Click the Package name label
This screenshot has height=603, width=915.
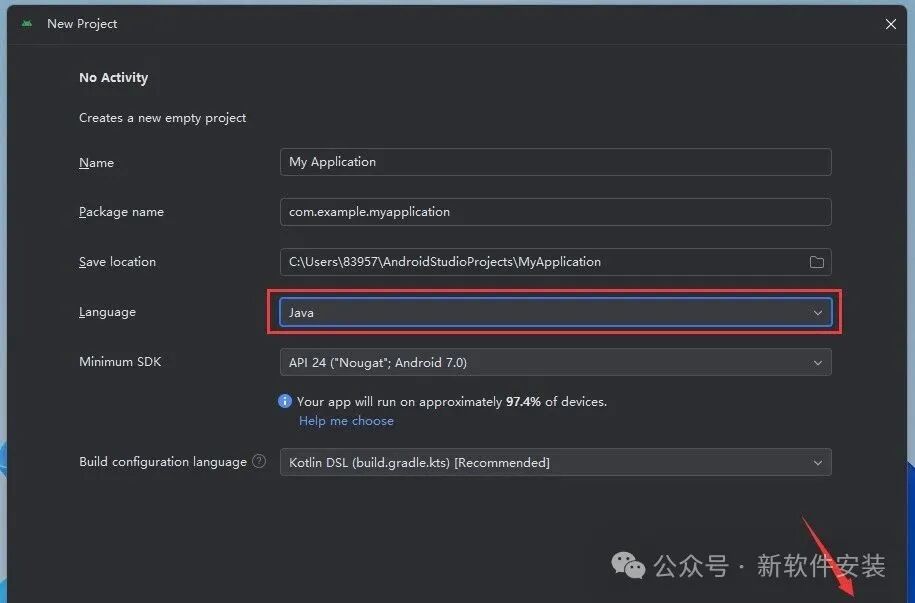point(121,212)
